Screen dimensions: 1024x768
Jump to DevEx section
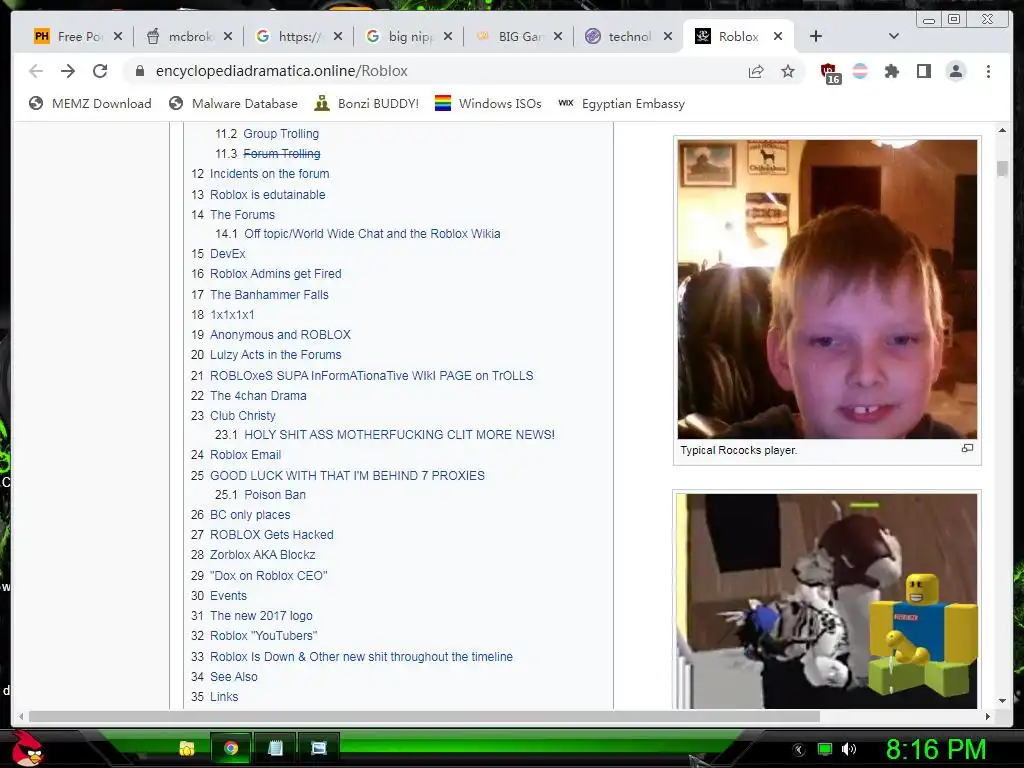click(x=227, y=253)
